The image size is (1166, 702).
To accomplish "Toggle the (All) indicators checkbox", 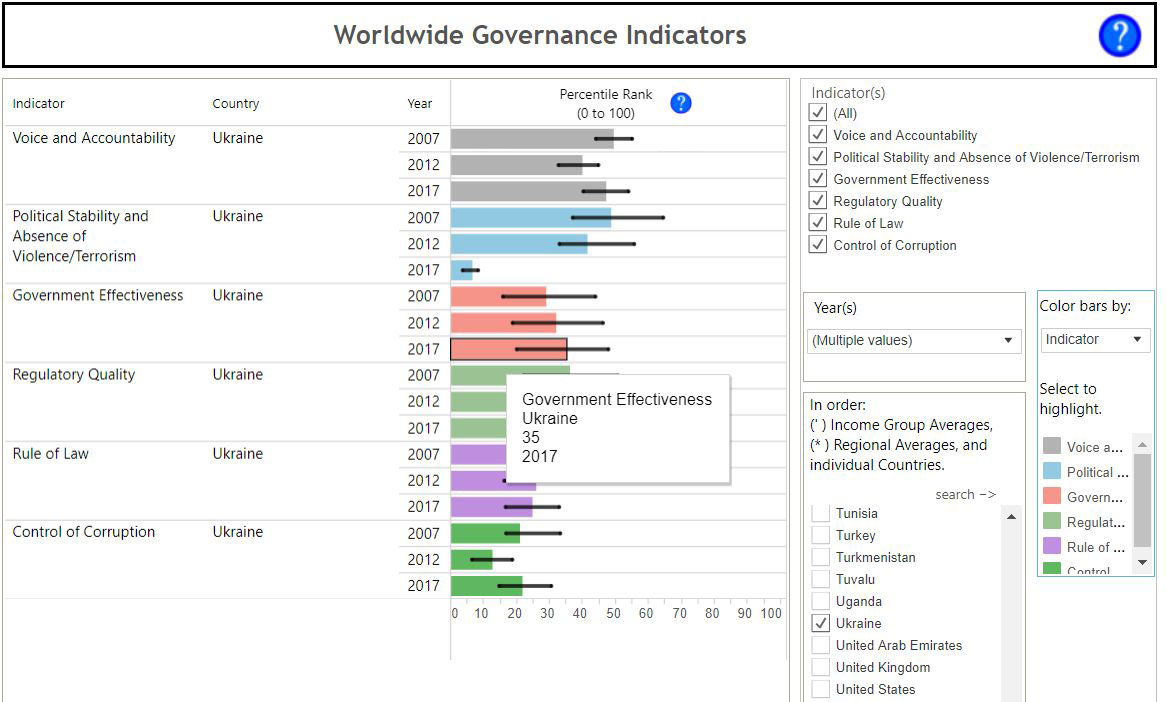I will pyautogui.click(x=819, y=113).
